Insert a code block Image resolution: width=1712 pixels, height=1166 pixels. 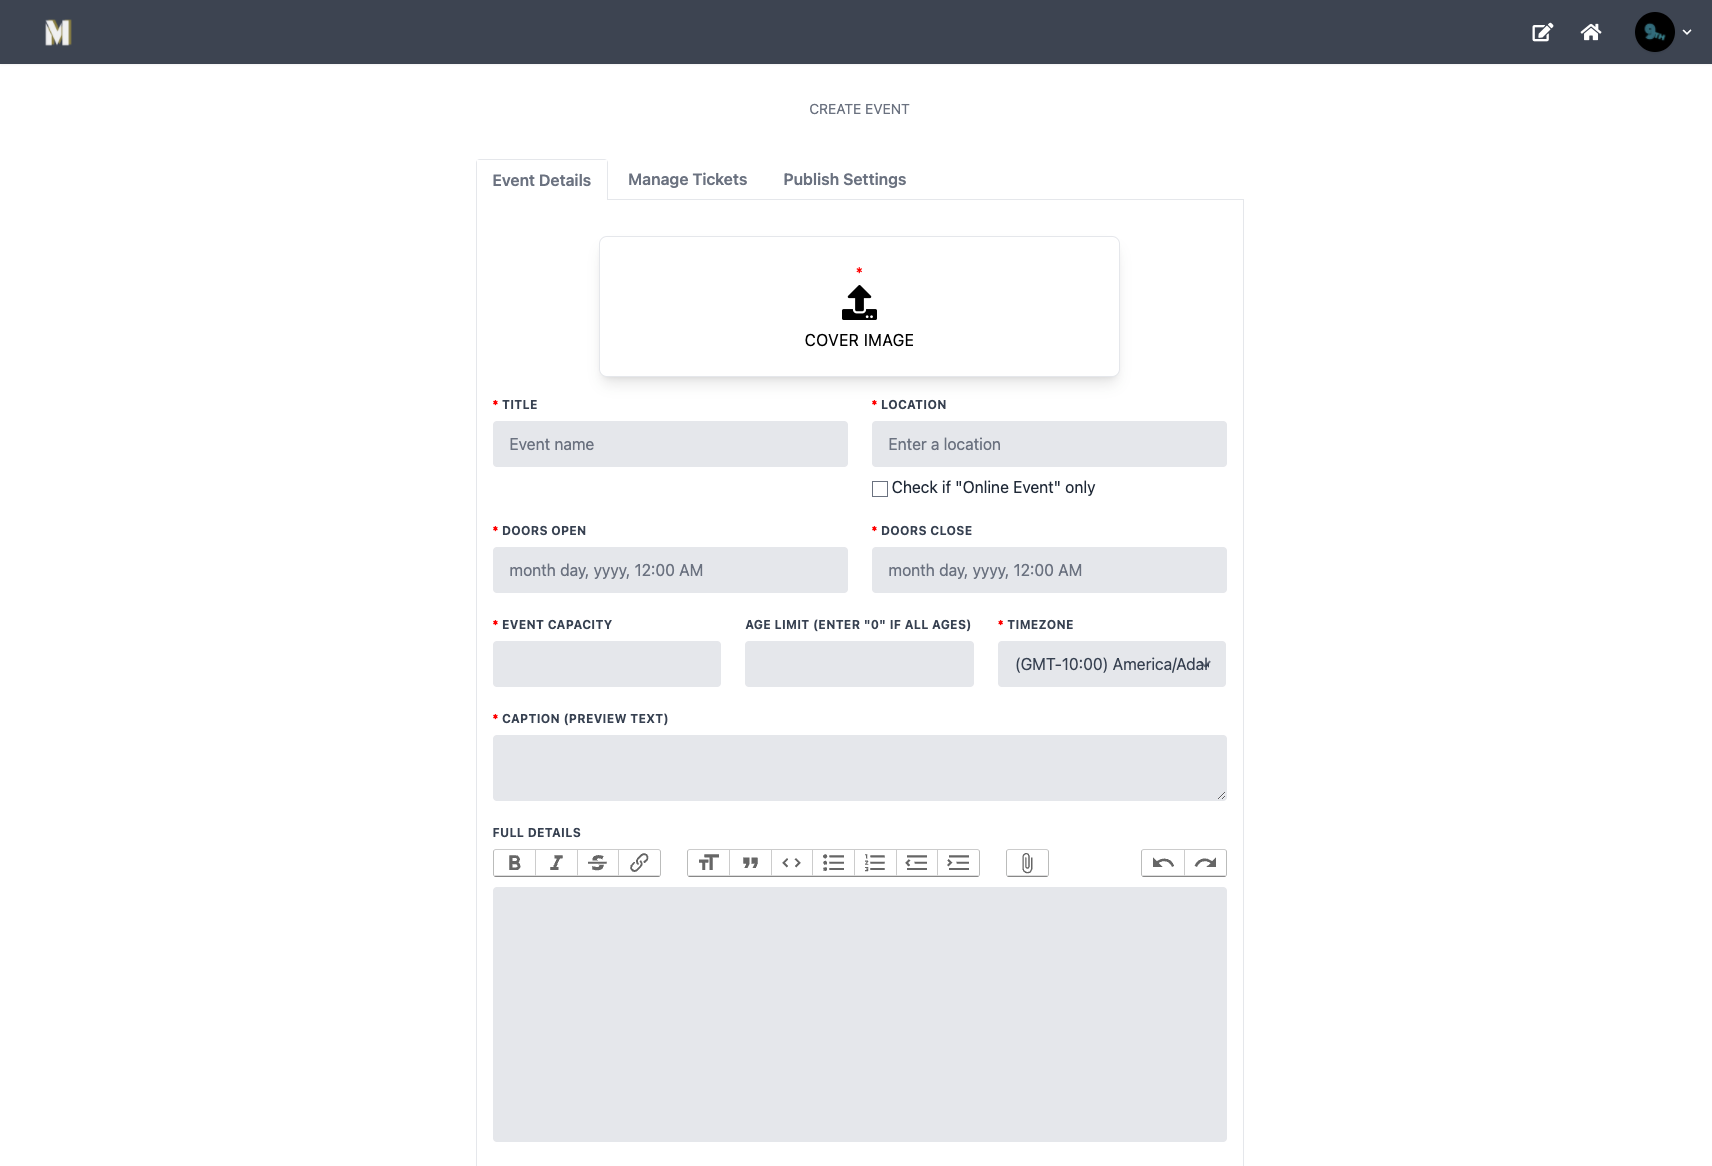point(791,863)
